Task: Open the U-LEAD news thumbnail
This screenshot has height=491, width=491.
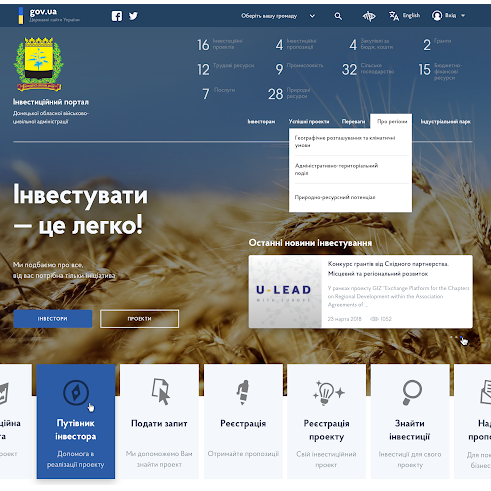Action: 285,292
